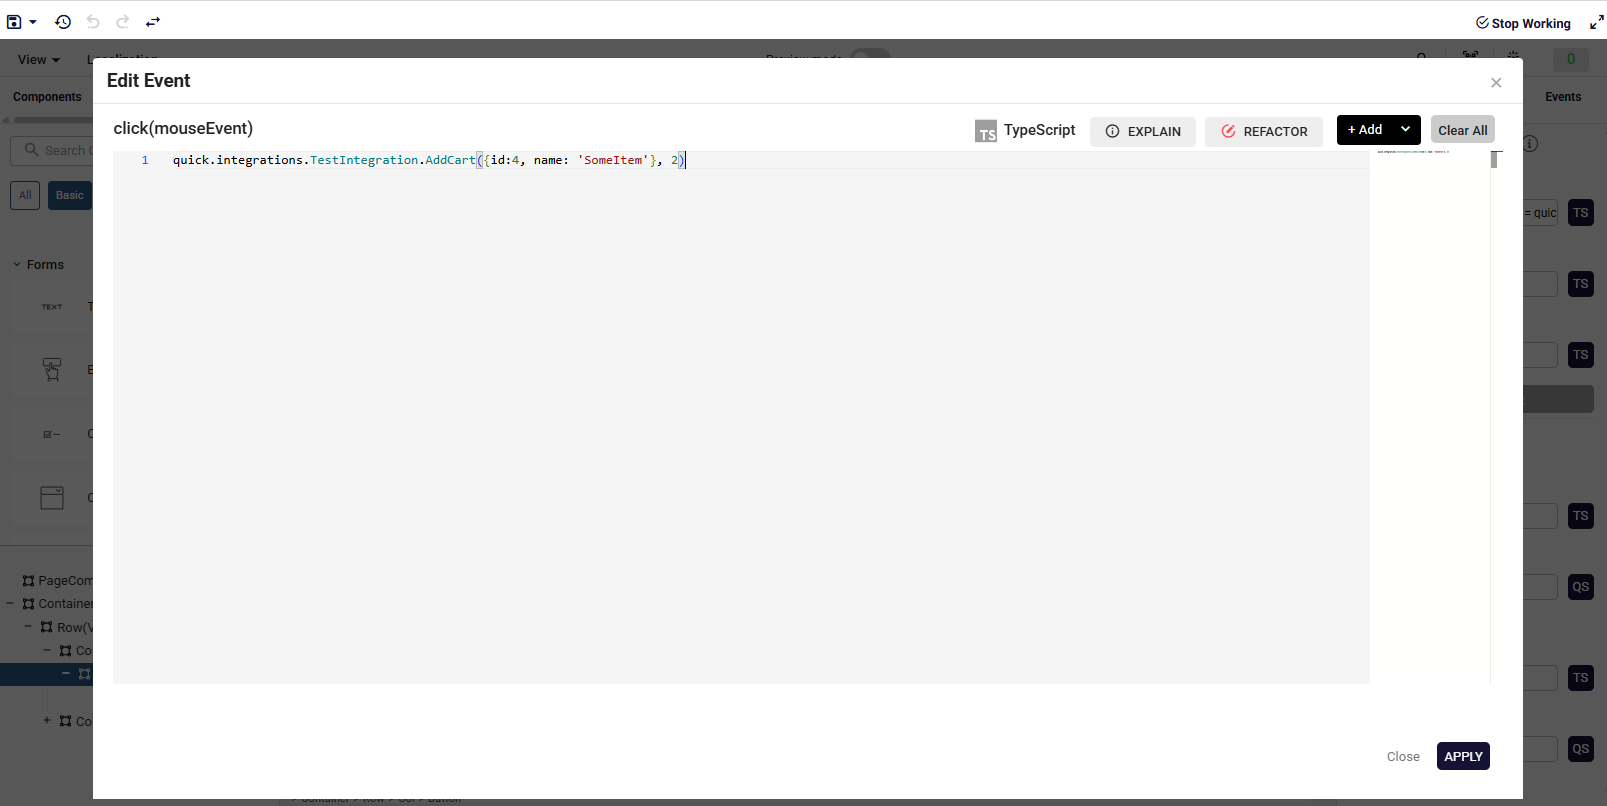Click the redo arrow icon
1607x806 pixels.
(x=123, y=22)
